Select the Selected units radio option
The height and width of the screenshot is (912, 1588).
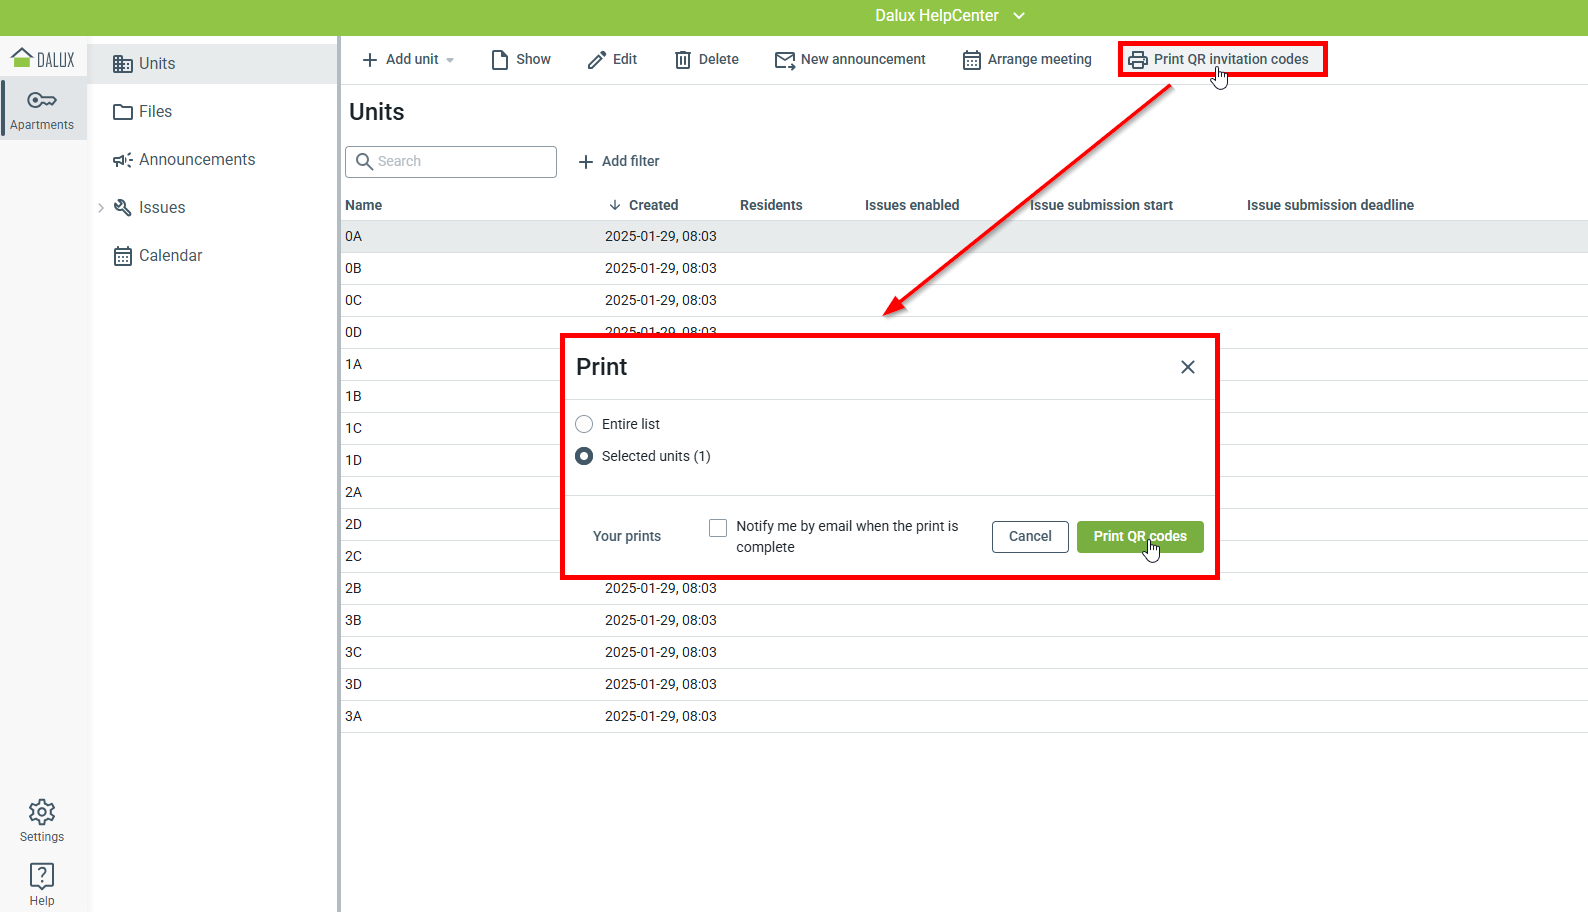585,456
